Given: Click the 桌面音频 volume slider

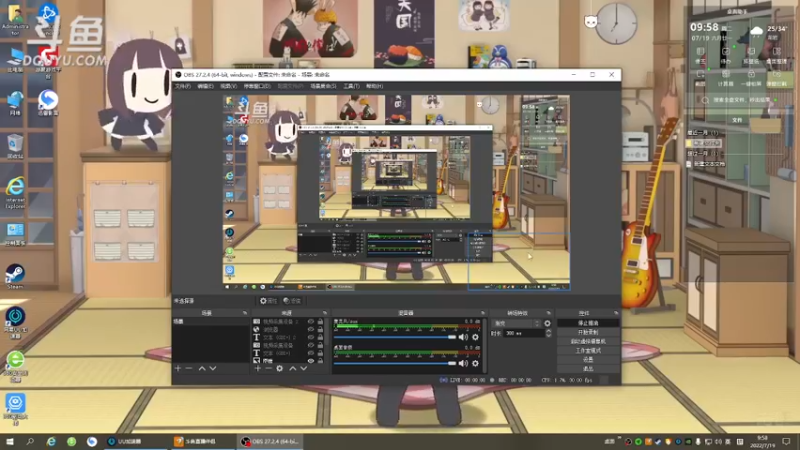Looking at the screenshot, I should point(395,363).
